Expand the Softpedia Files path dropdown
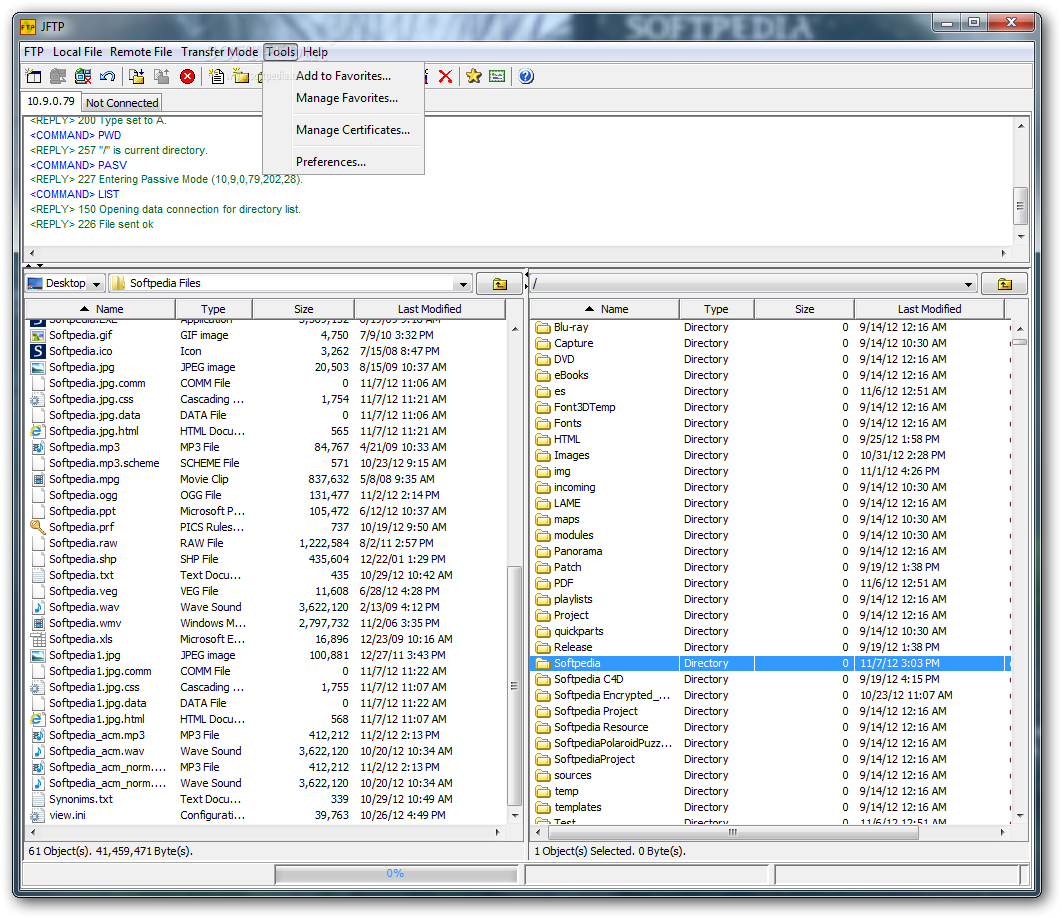The height and width of the screenshot is (918, 1062). pos(463,284)
